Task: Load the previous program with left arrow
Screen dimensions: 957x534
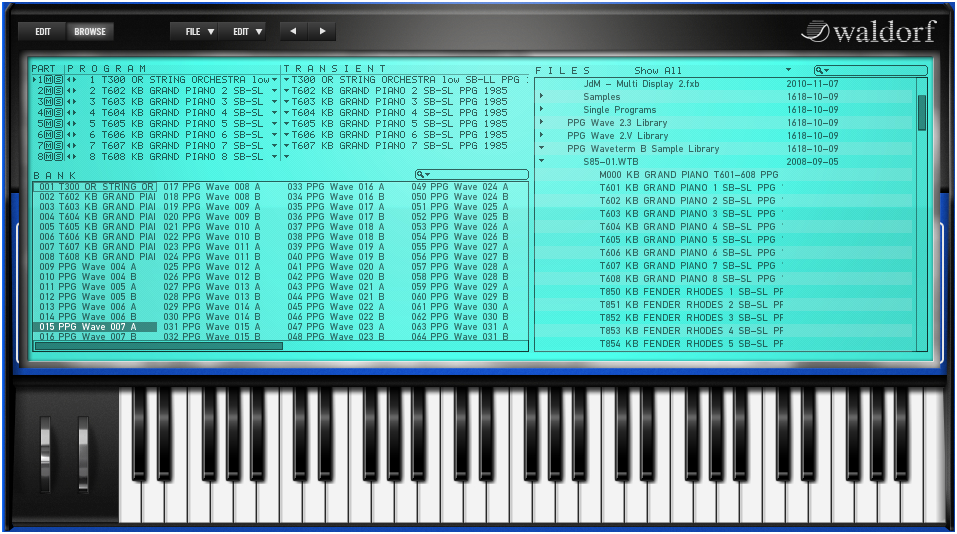Action: tap(294, 31)
